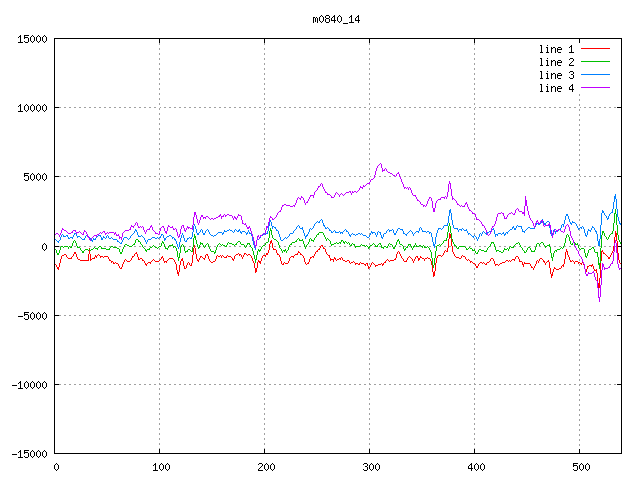Viewport: 640px width, 480px height.
Task: Click the y-axis label 10000
Action: pos(32,108)
